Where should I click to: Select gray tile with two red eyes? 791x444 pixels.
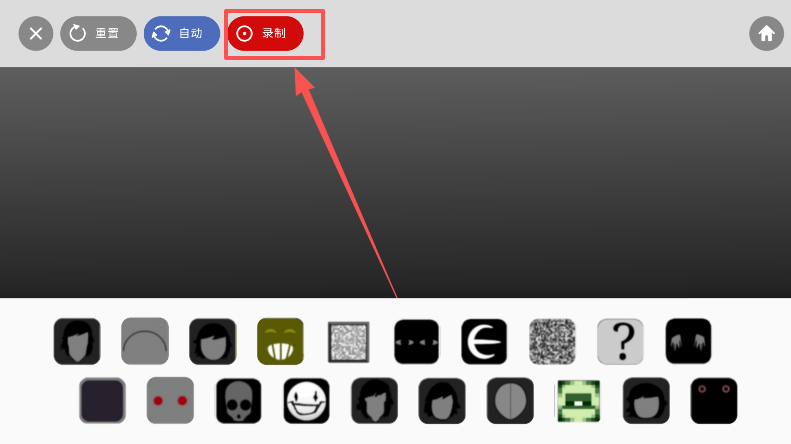(x=170, y=400)
